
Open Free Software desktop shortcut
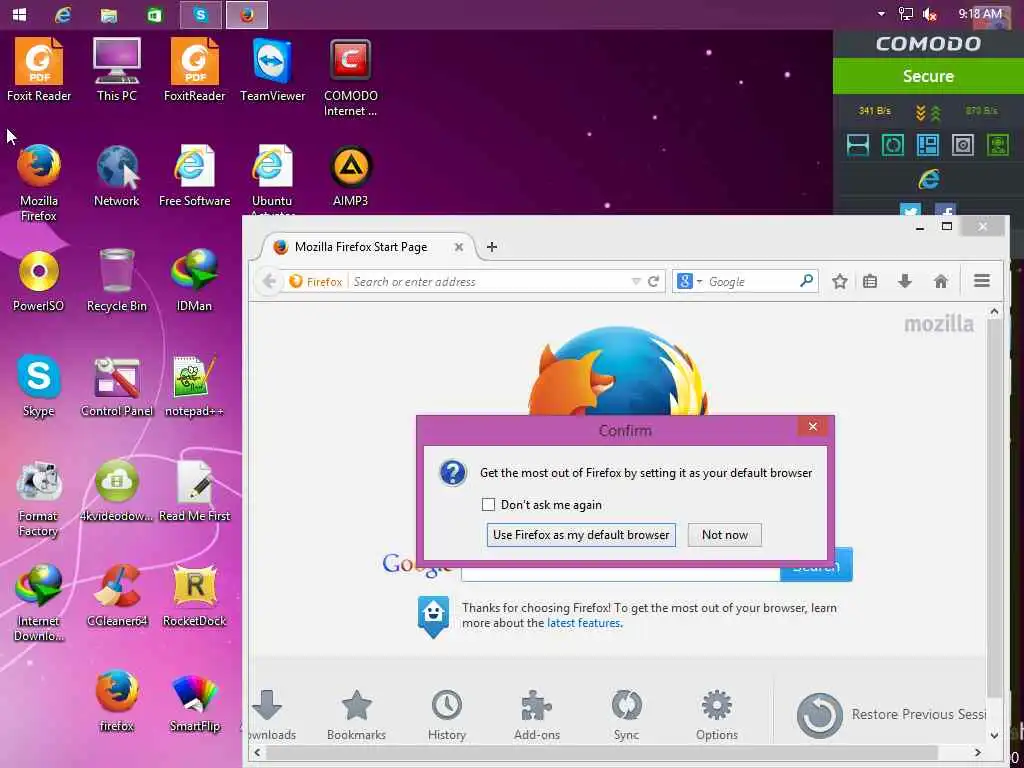click(195, 175)
